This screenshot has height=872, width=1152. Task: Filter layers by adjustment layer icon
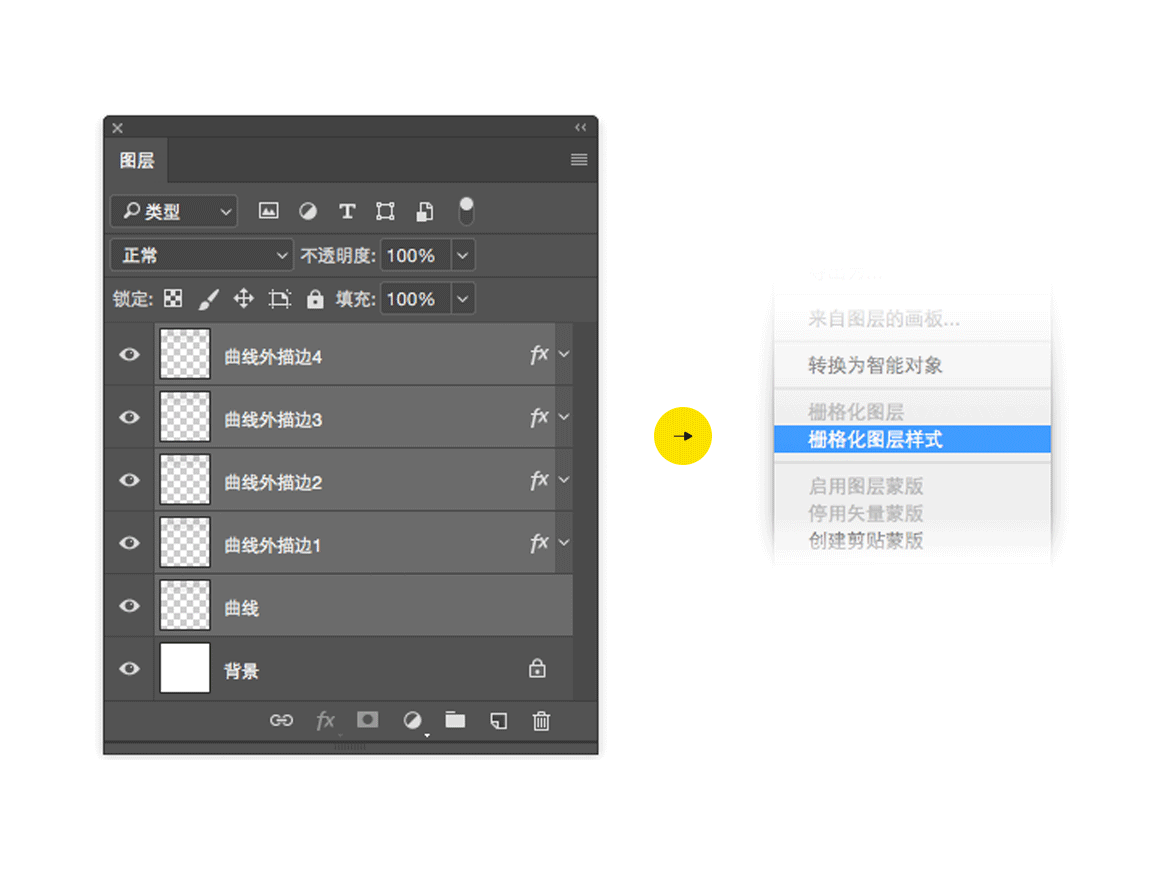point(308,212)
